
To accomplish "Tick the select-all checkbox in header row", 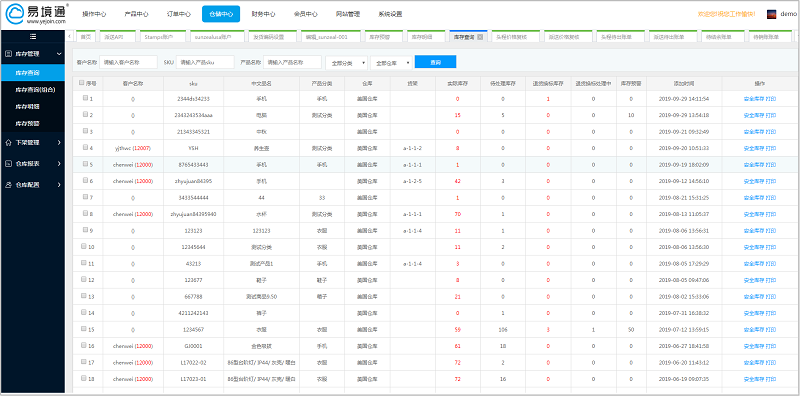I will [x=82, y=83].
